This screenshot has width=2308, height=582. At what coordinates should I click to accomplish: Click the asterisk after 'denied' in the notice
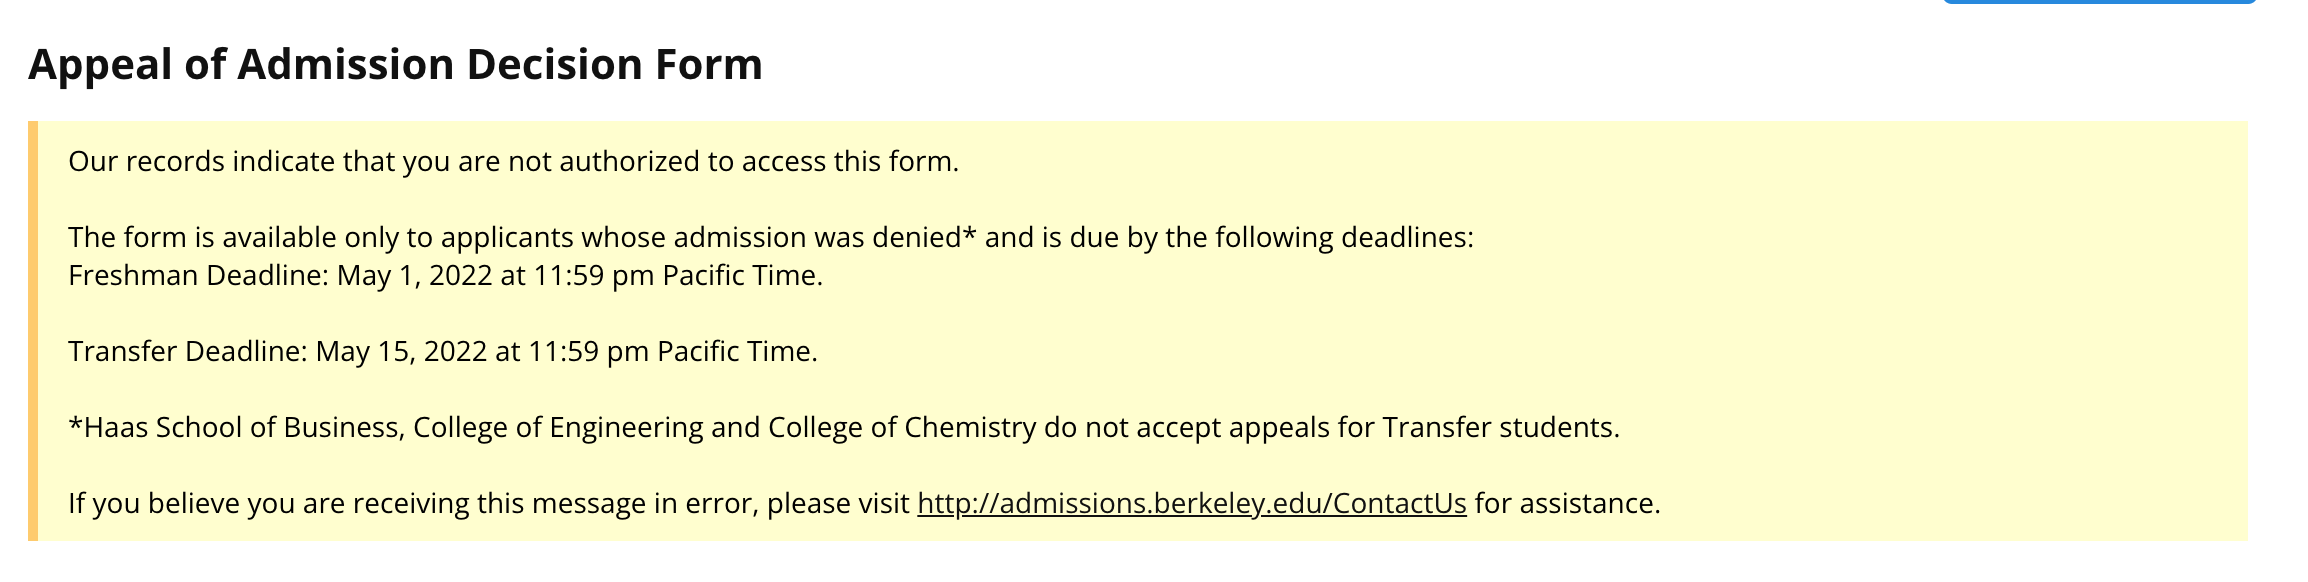point(969,235)
